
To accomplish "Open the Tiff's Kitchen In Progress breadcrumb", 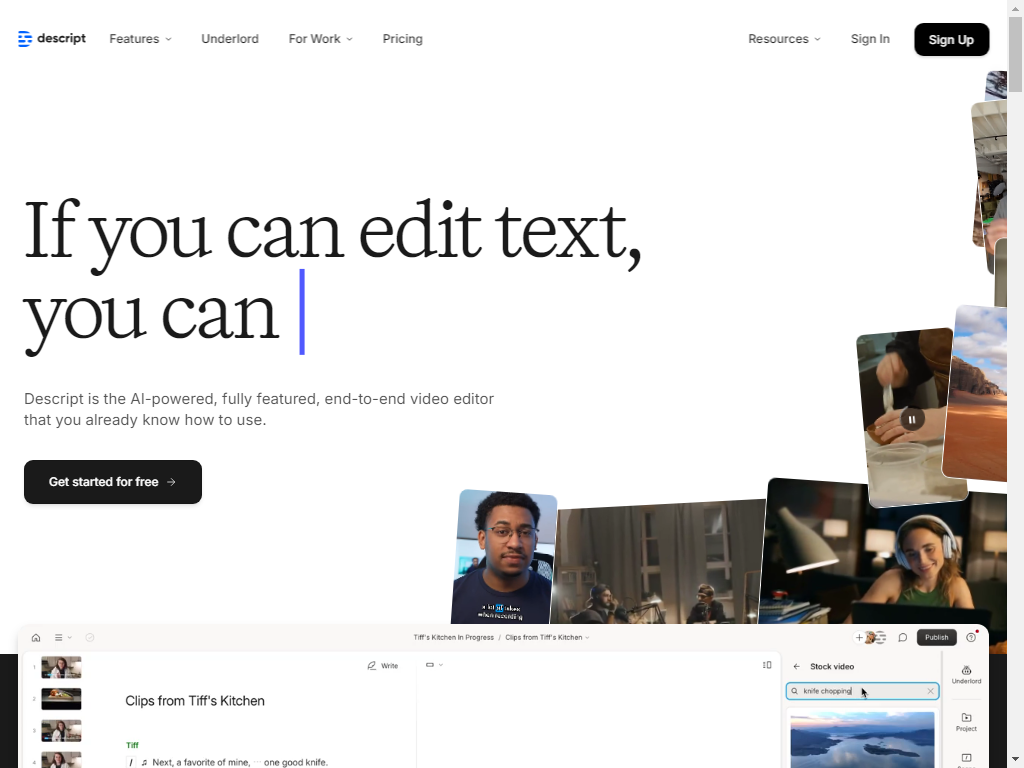I will (x=453, y=637).
